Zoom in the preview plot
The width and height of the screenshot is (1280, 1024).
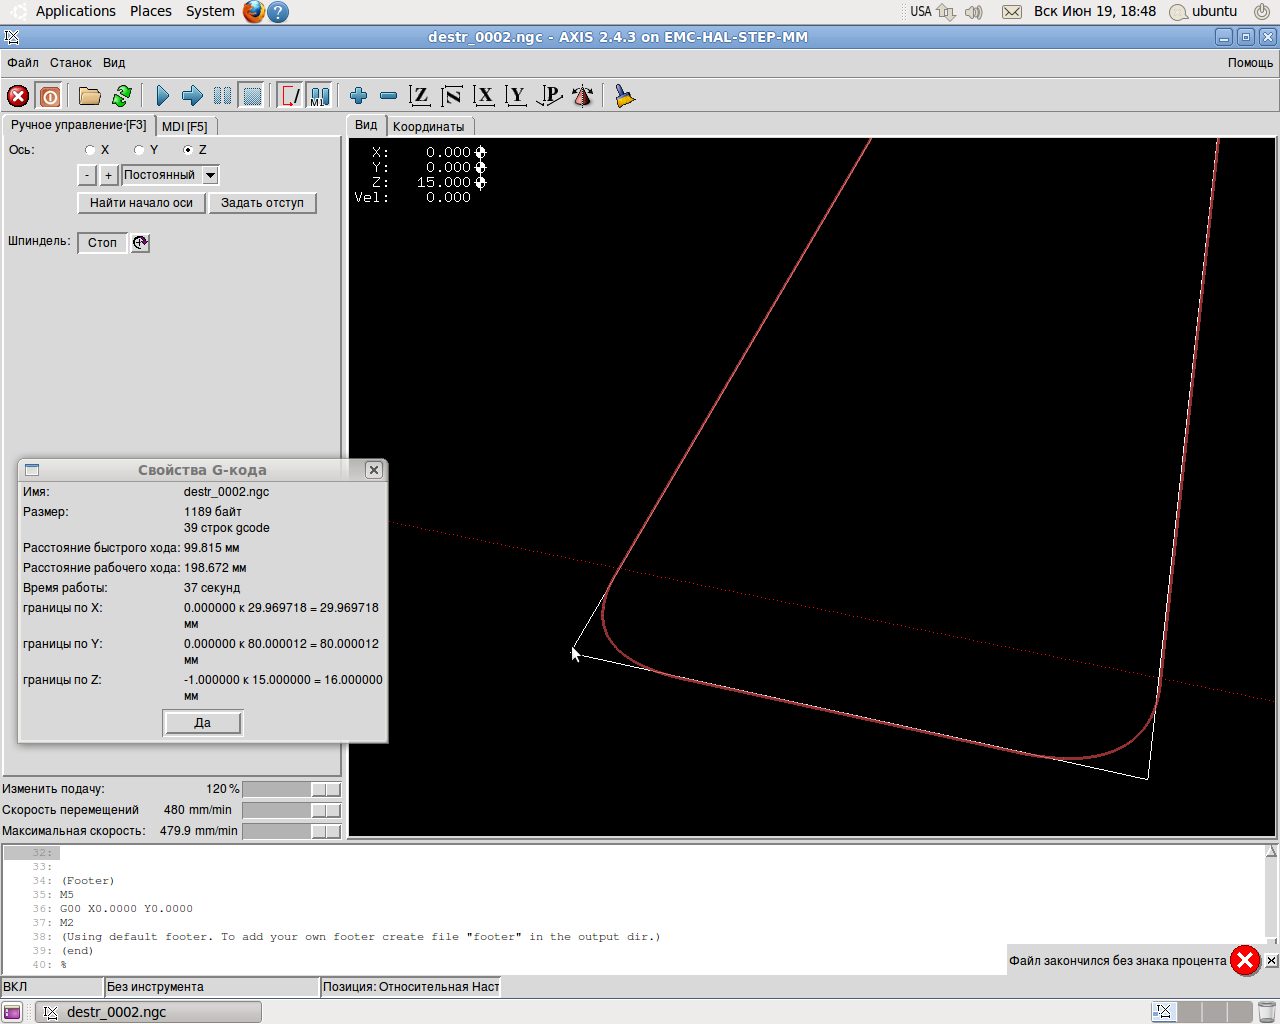[x=358, y=96]
